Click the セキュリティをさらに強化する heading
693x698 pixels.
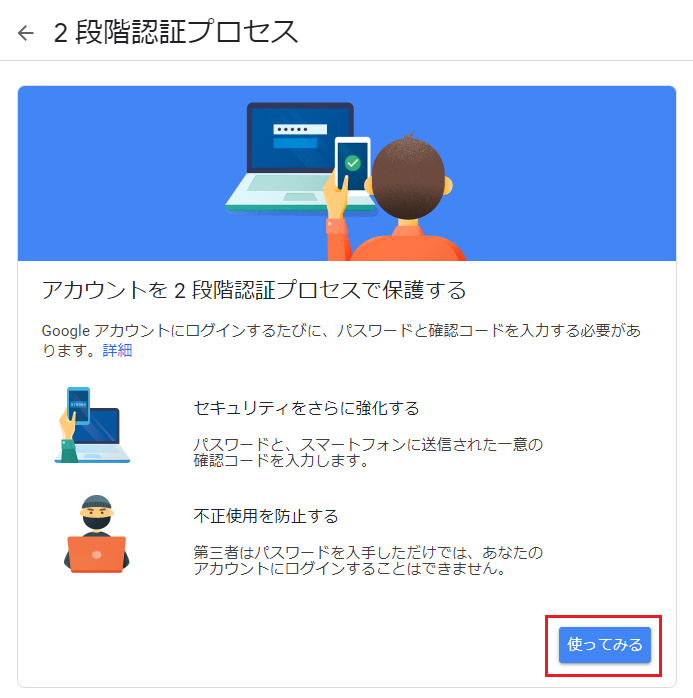[306, 408]
